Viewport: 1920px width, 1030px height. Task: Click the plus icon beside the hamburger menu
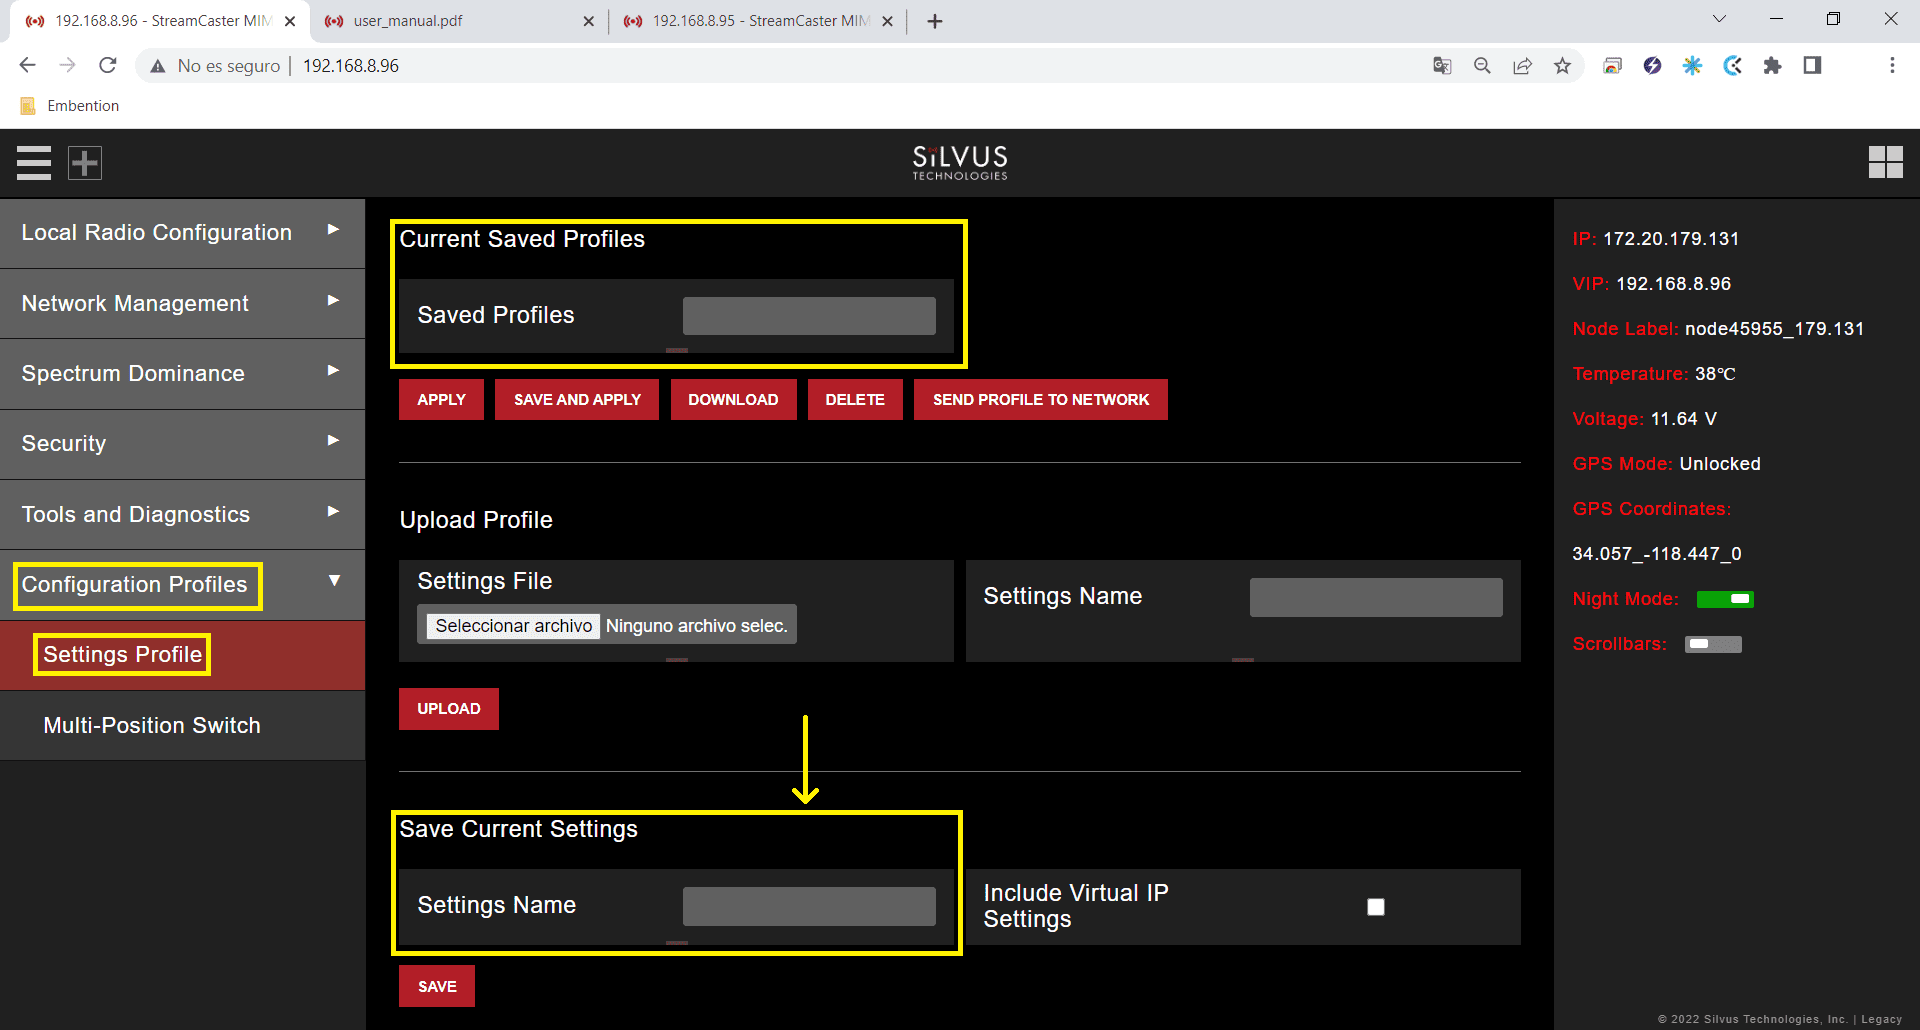click(x=85, y=163)
